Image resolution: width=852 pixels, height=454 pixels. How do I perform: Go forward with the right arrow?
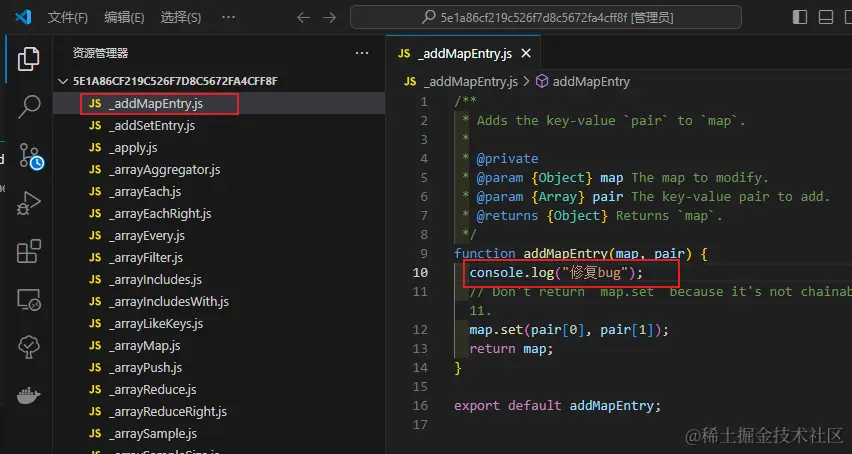click(x=329, y=17)
